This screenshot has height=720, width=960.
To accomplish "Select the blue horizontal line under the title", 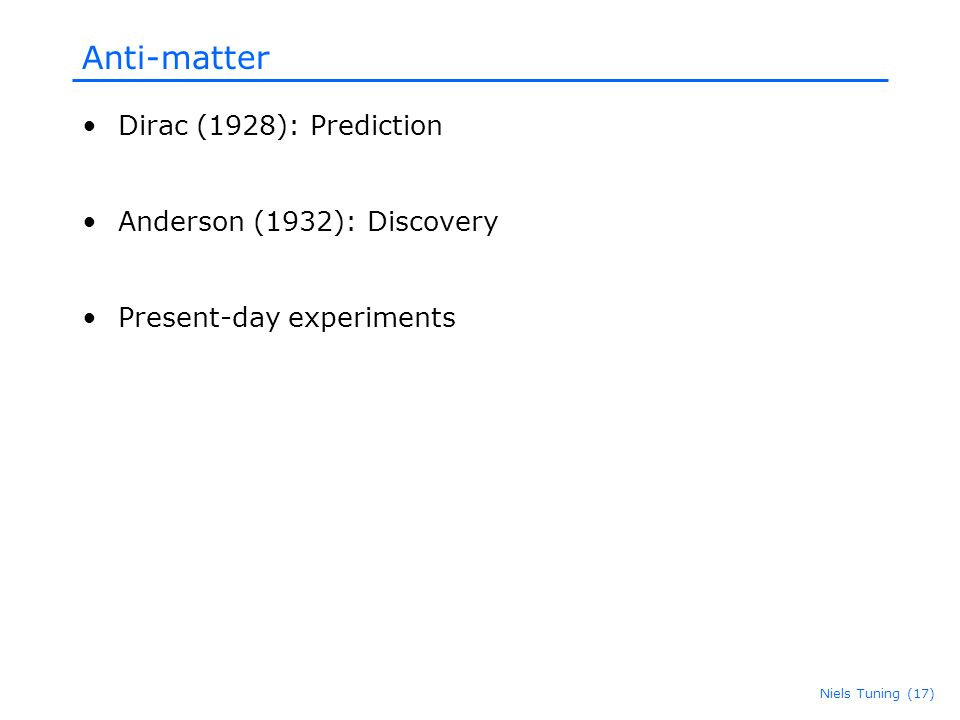I will tap(480, 80).
